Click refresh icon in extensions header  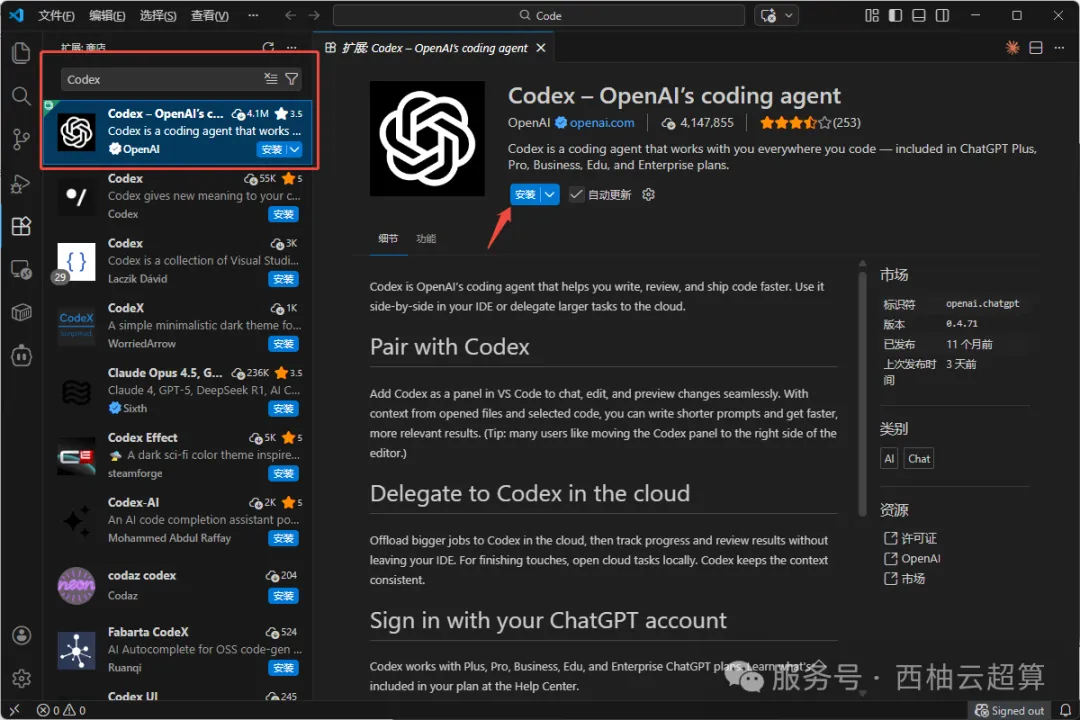(x=268, y=47)
